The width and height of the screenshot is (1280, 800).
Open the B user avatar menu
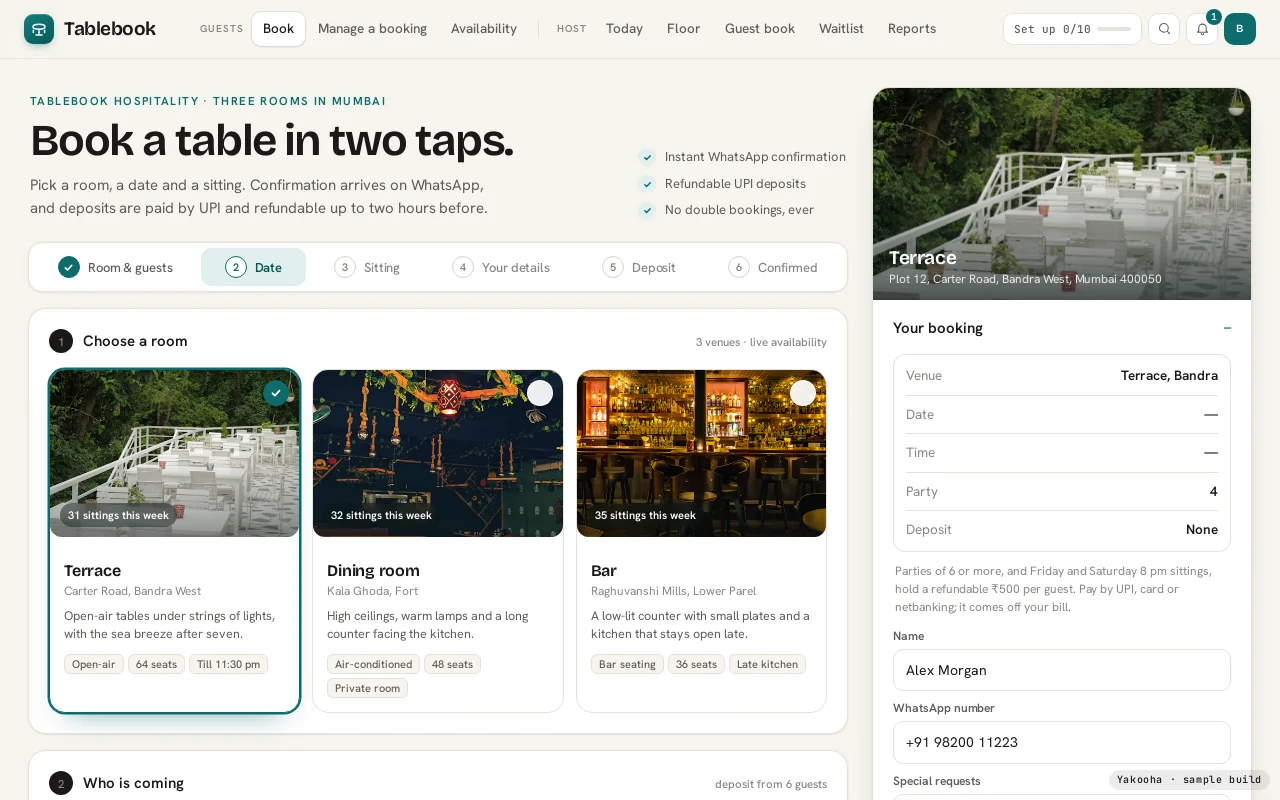pos(1240,29)
